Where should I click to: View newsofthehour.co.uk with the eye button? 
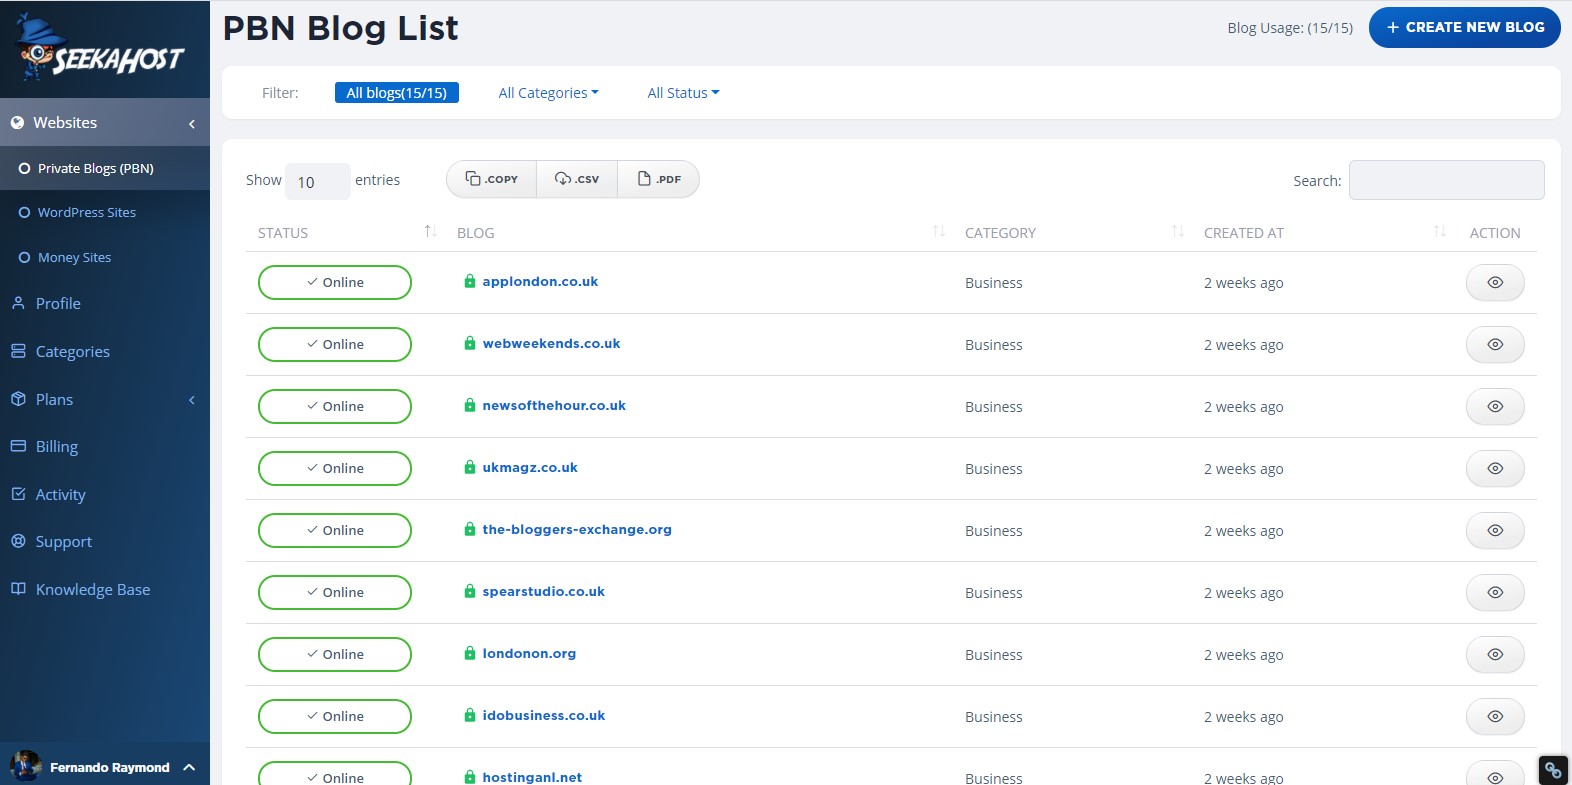(x=1495, y=407)
